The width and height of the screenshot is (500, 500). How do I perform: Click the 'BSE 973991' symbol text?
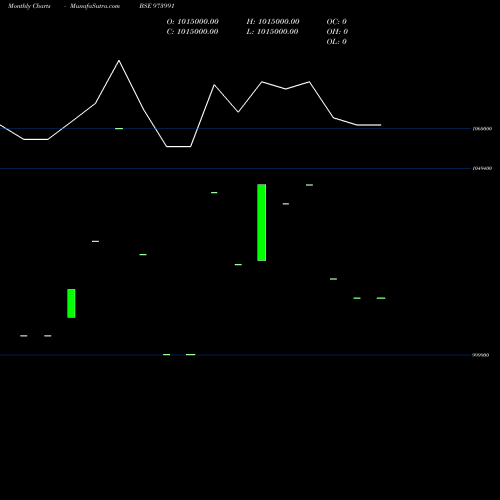(x=157, y=6)
